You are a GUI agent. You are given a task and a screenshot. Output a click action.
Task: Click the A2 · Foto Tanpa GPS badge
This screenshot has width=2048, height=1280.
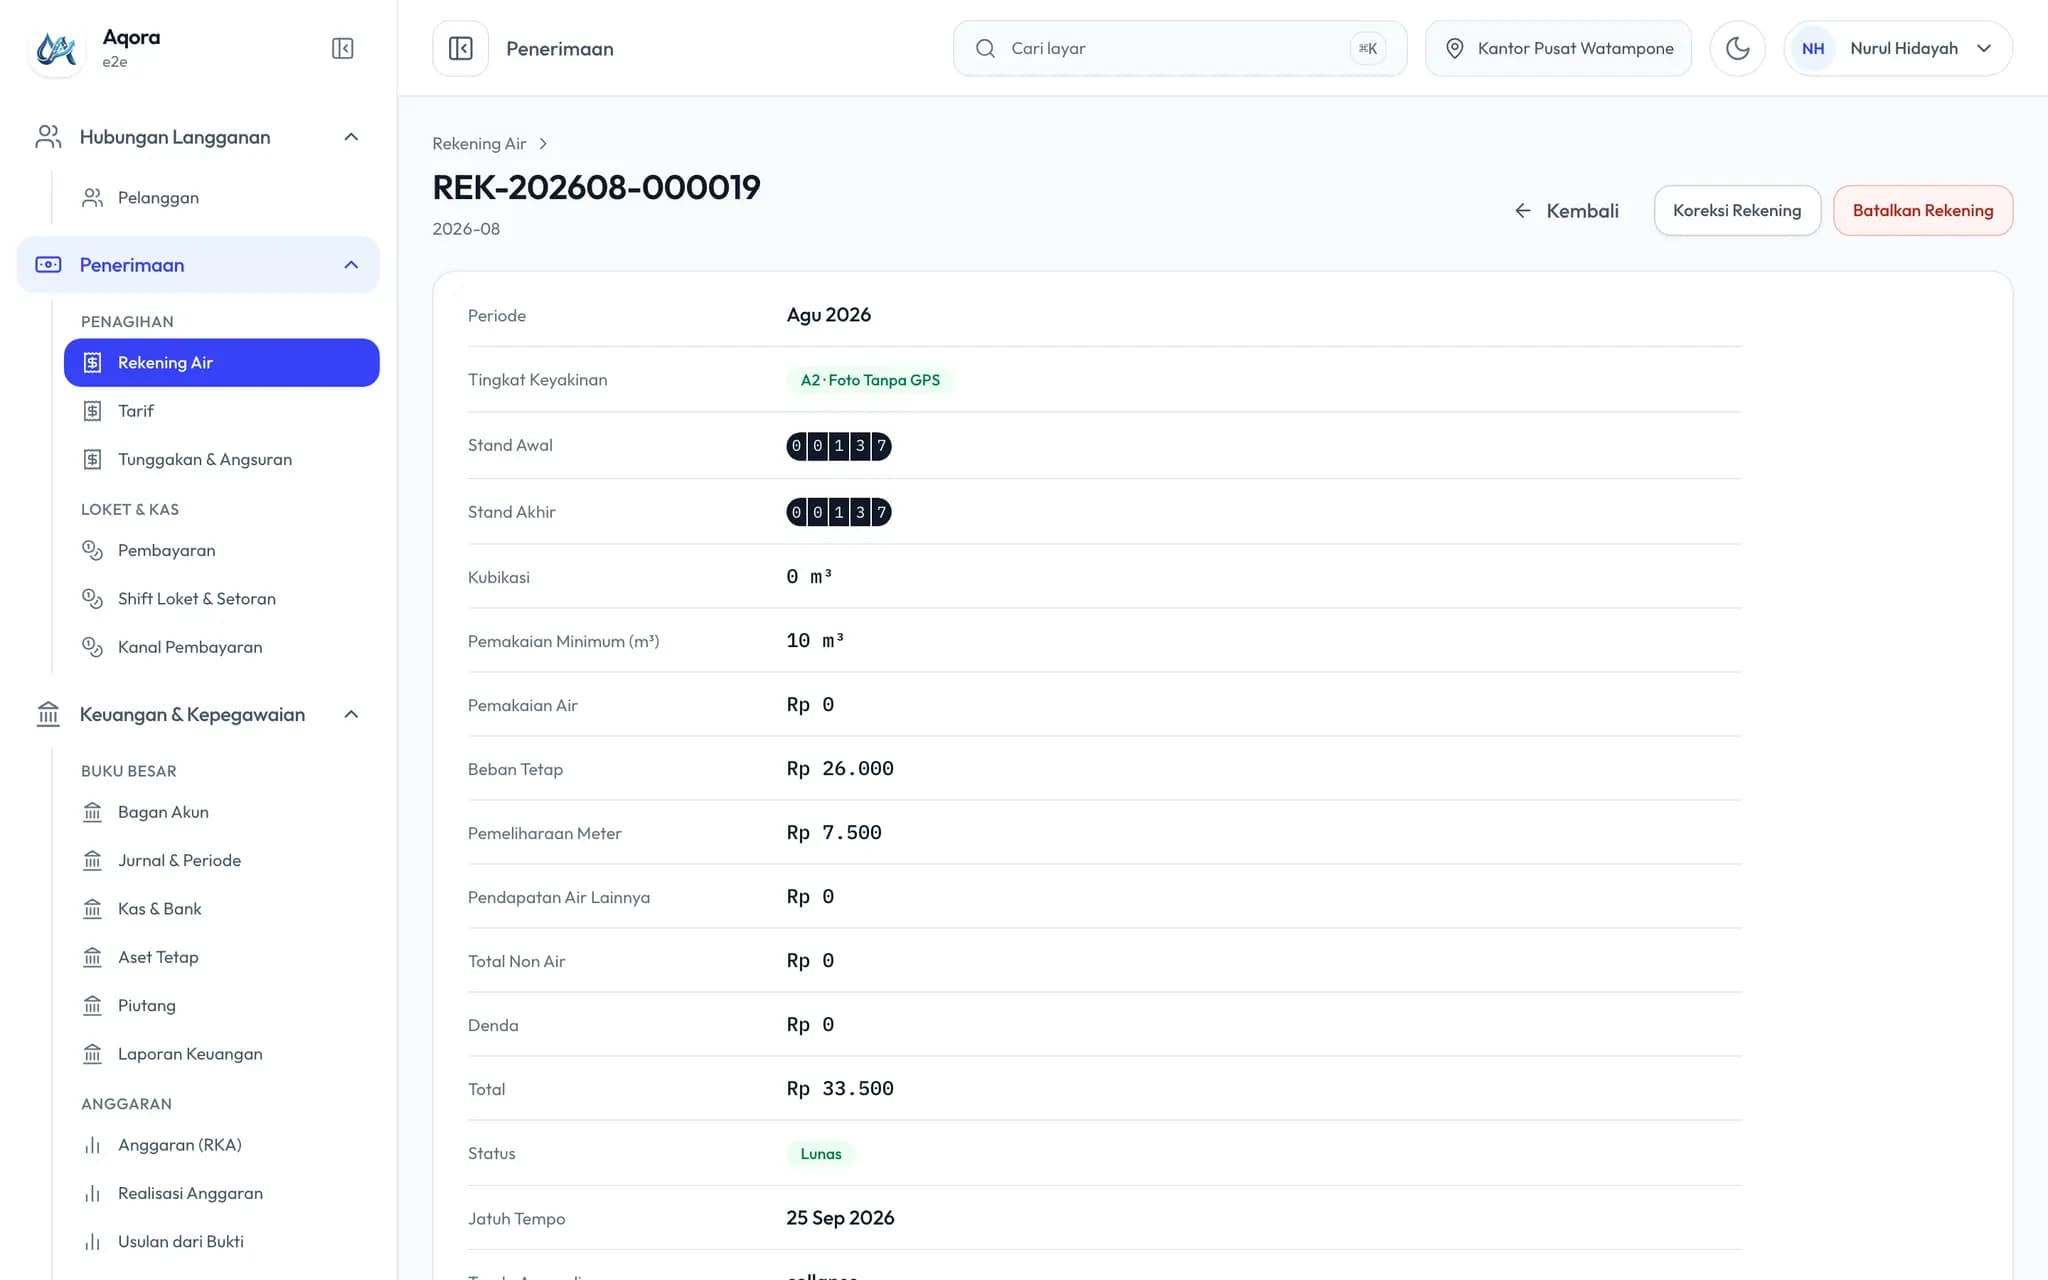pos(870,380)
